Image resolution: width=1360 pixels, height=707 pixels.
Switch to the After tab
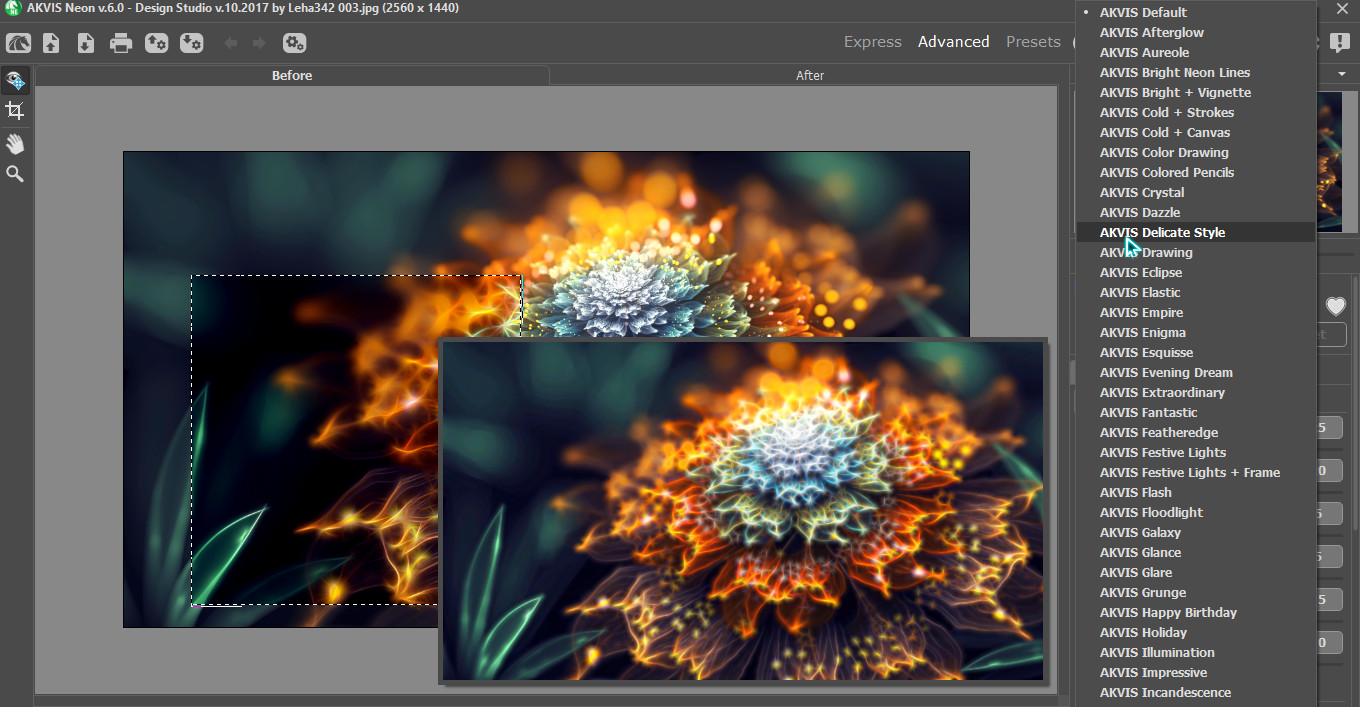(809, 75)
